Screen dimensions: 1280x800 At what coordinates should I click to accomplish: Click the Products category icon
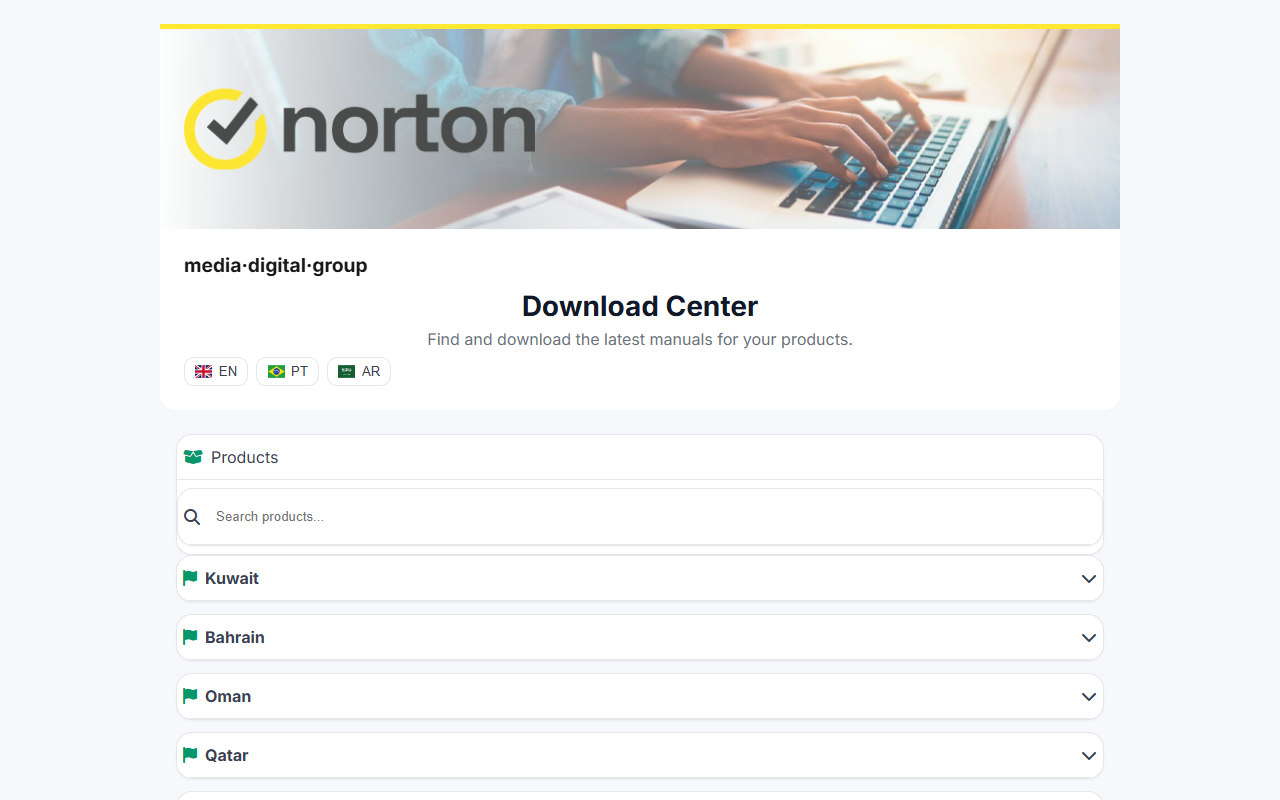point(192,456)
